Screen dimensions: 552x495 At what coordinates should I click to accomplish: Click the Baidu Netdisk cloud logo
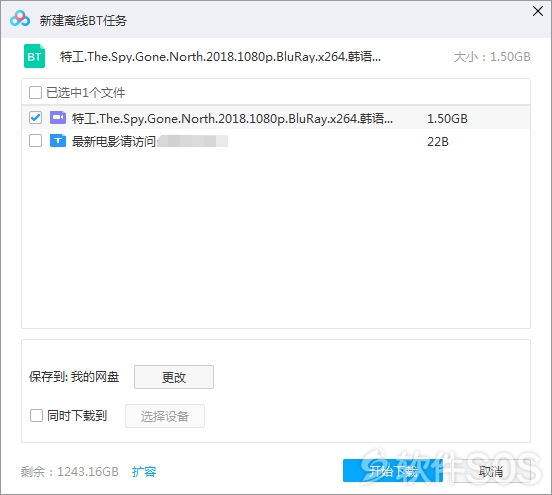(x=20, y=19)
